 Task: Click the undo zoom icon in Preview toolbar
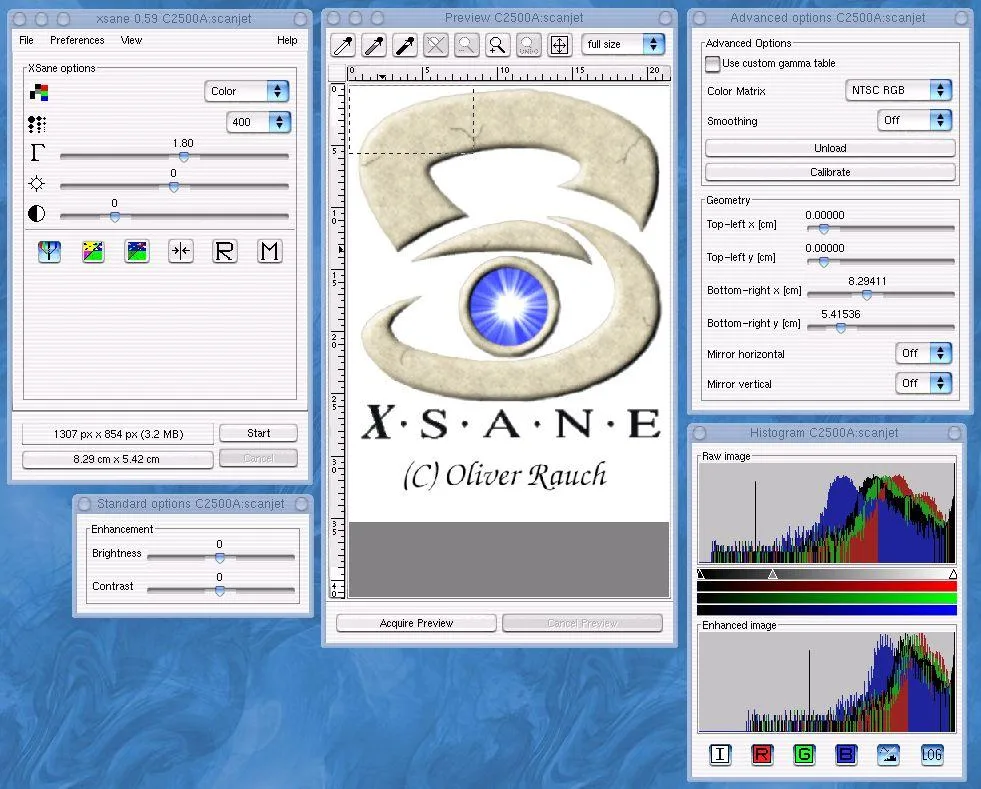528,45
